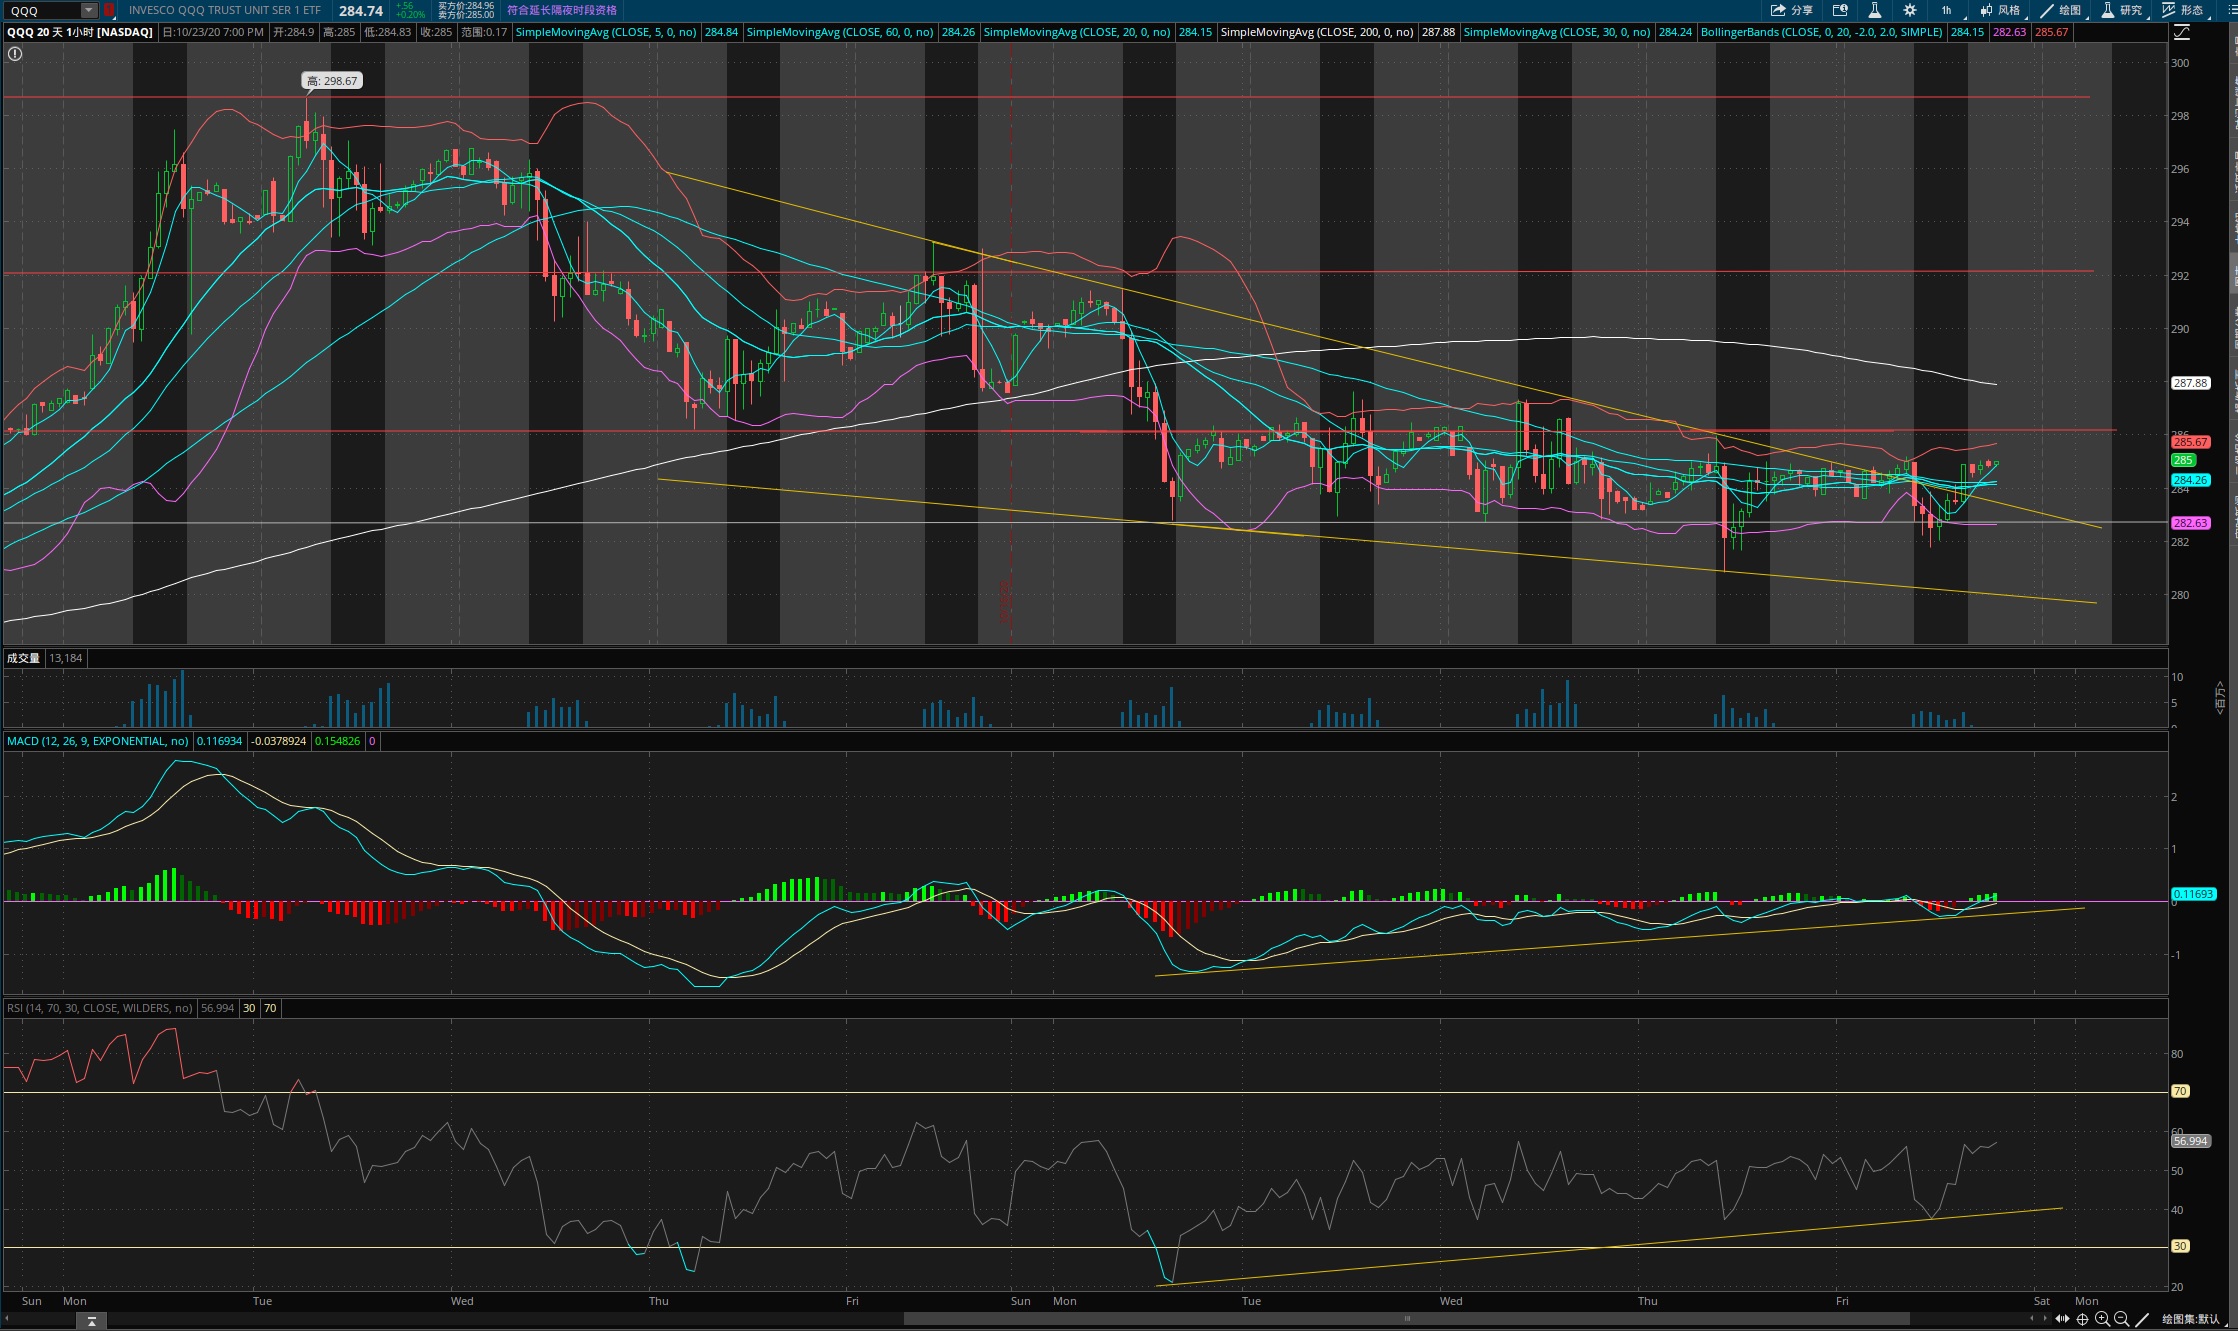
Task: Click the SimpleMovingAvg (CLOSE, 200, 0, no) label
Action: [x=1317, y=32]
